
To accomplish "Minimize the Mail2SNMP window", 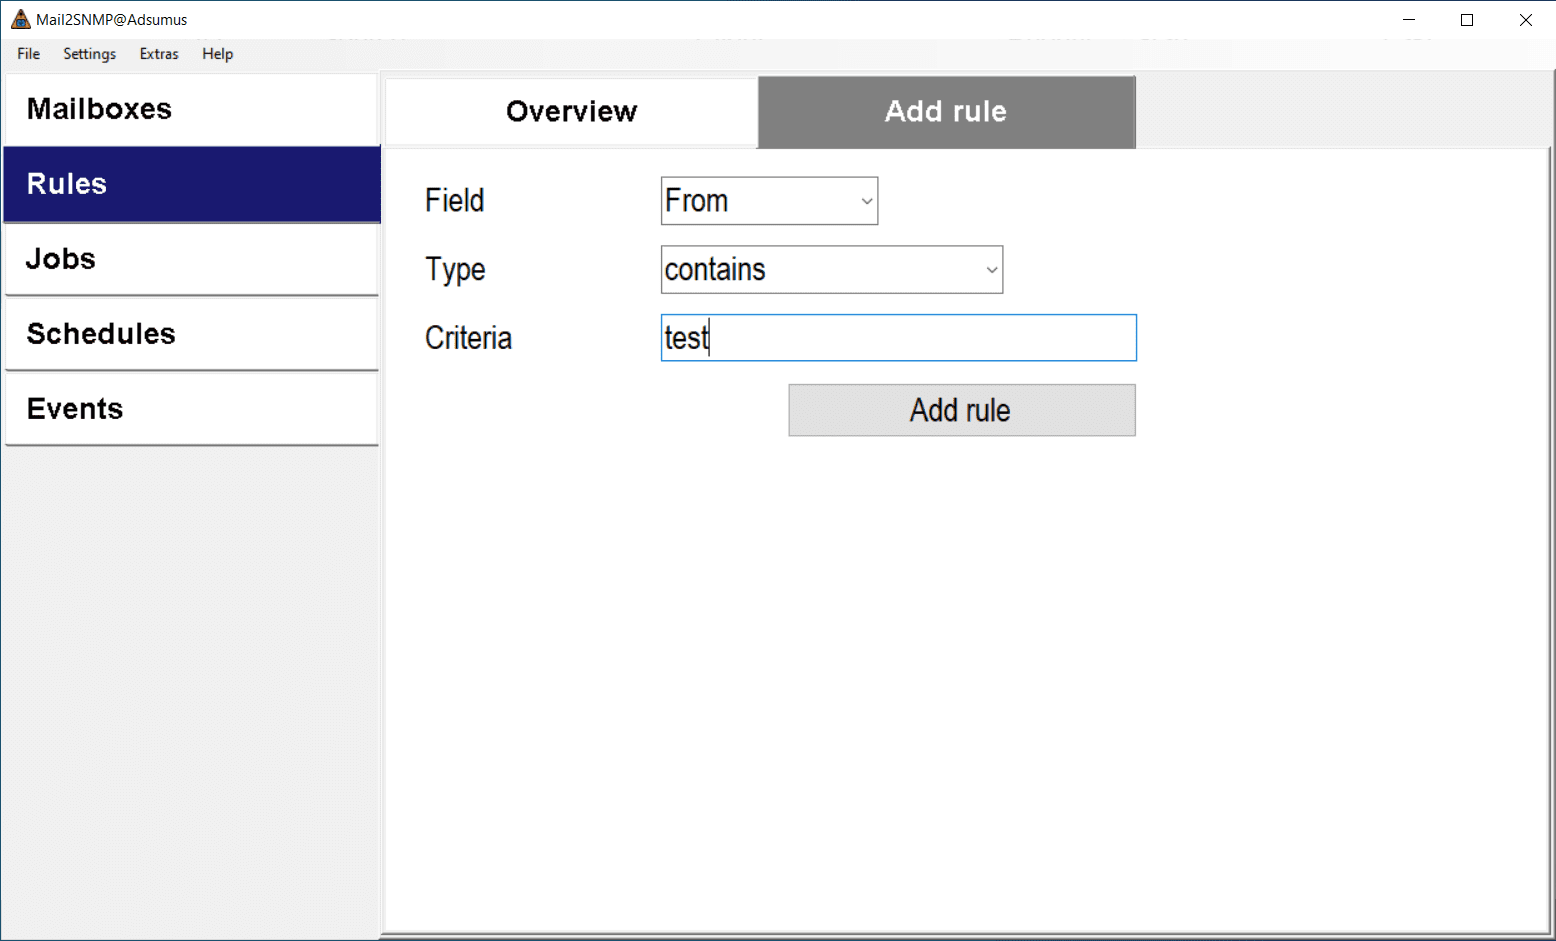I will (x=1409, y=20).
